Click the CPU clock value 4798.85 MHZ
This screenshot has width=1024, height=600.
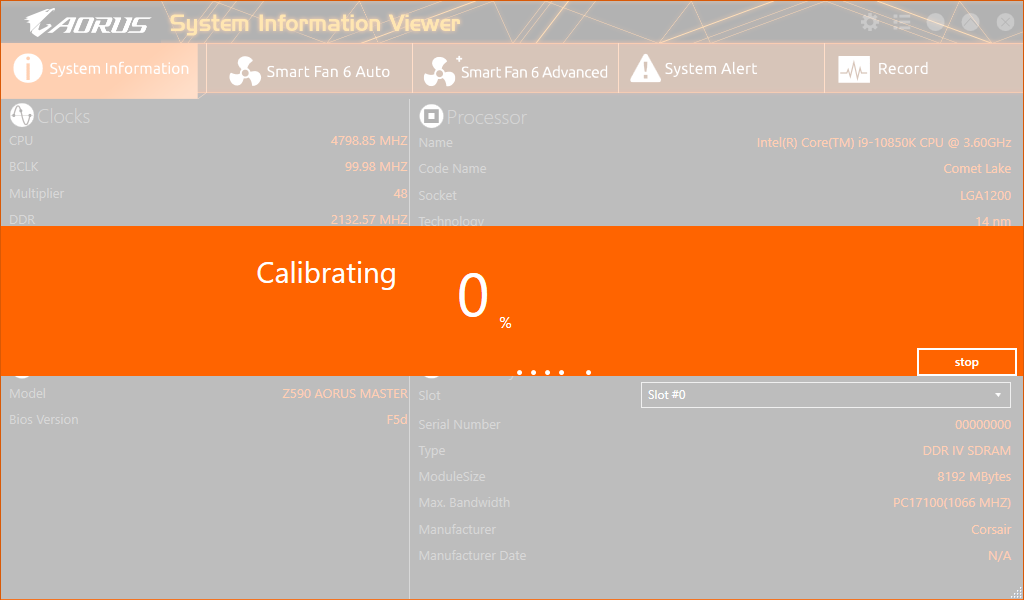[369, 140]
